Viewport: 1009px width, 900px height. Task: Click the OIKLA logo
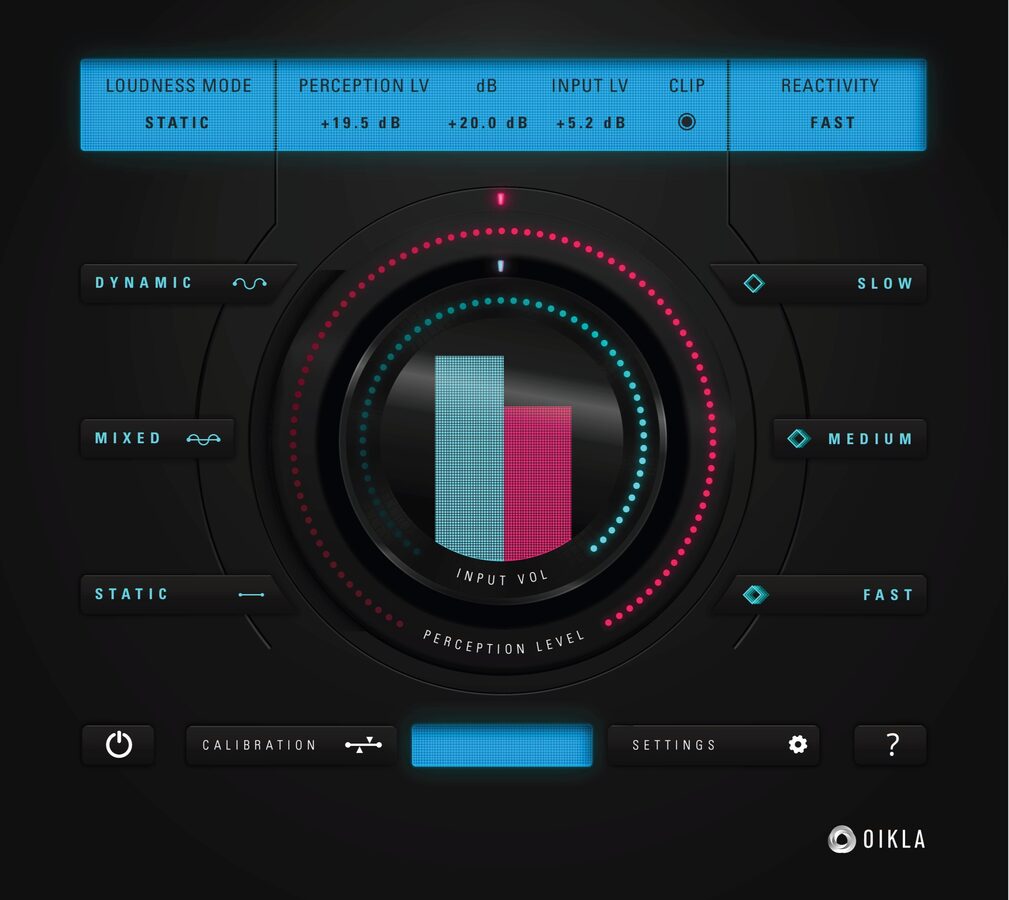click(x=876, y=839)
